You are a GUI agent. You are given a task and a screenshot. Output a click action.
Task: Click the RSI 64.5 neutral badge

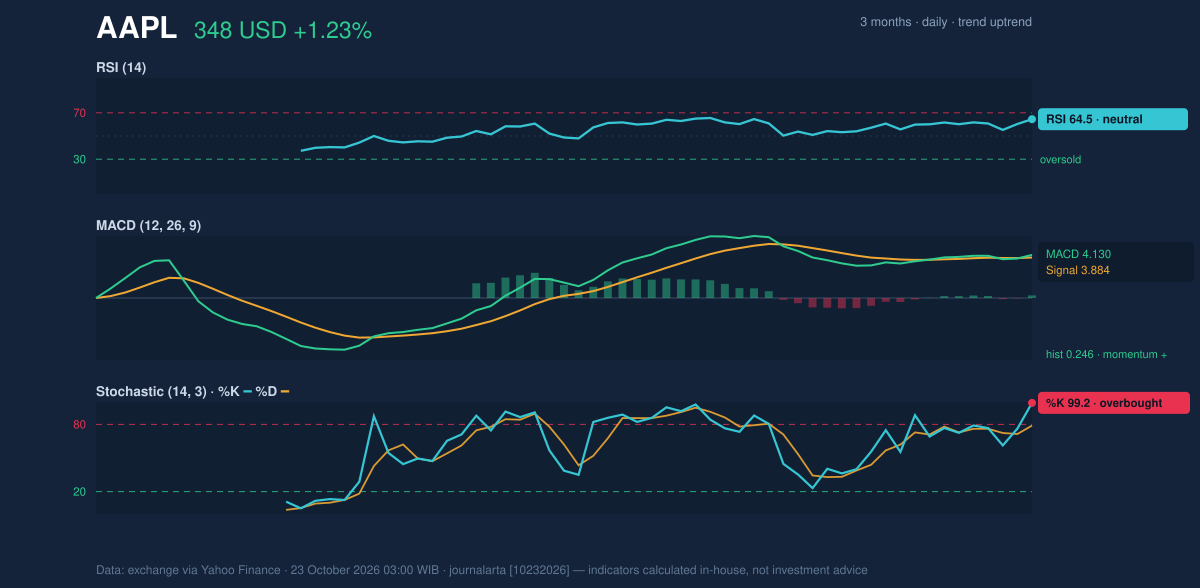click(1113, 119)
